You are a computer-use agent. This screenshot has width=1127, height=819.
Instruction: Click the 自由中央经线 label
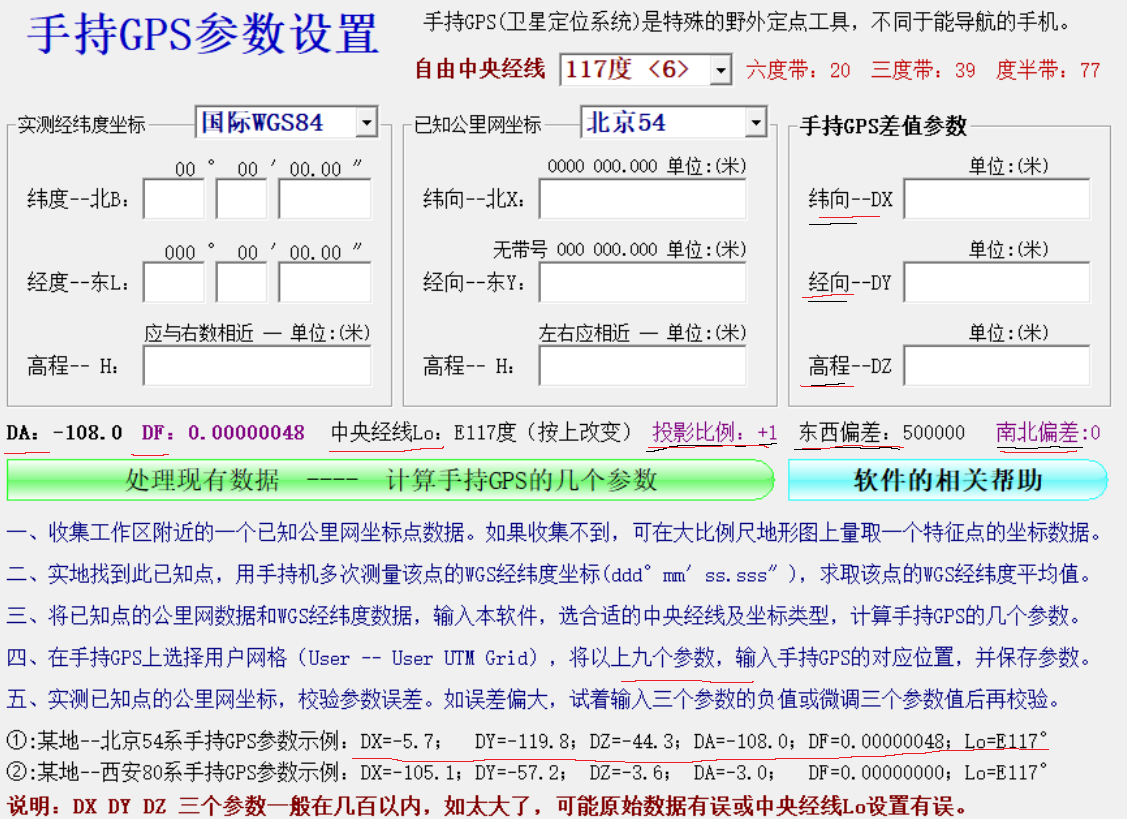tap(480, 69)
